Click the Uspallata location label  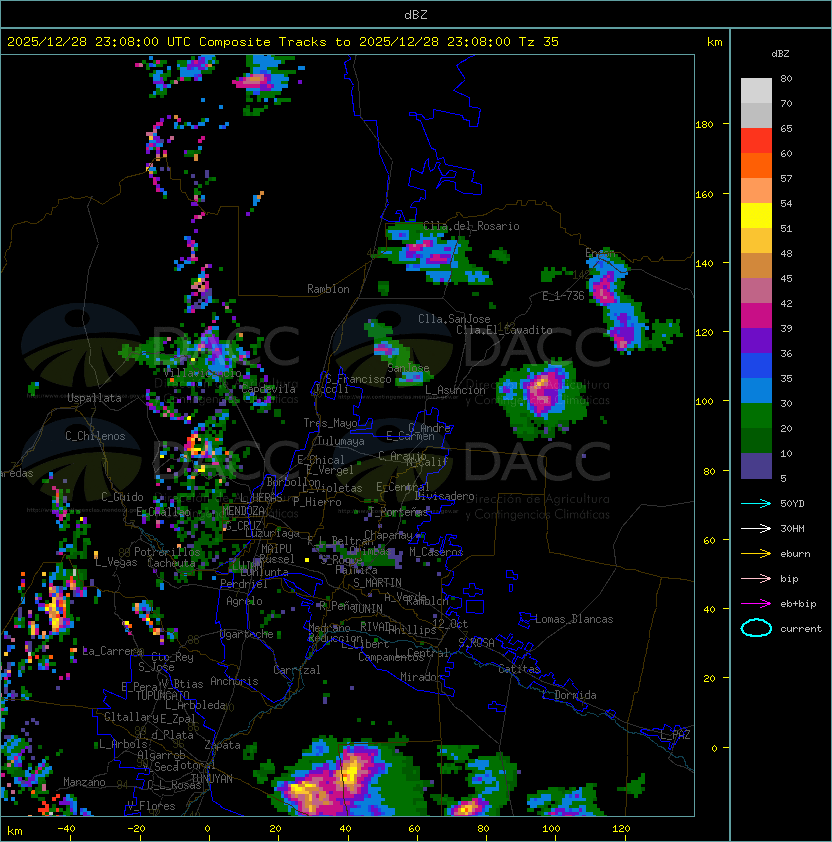(94, 398)
